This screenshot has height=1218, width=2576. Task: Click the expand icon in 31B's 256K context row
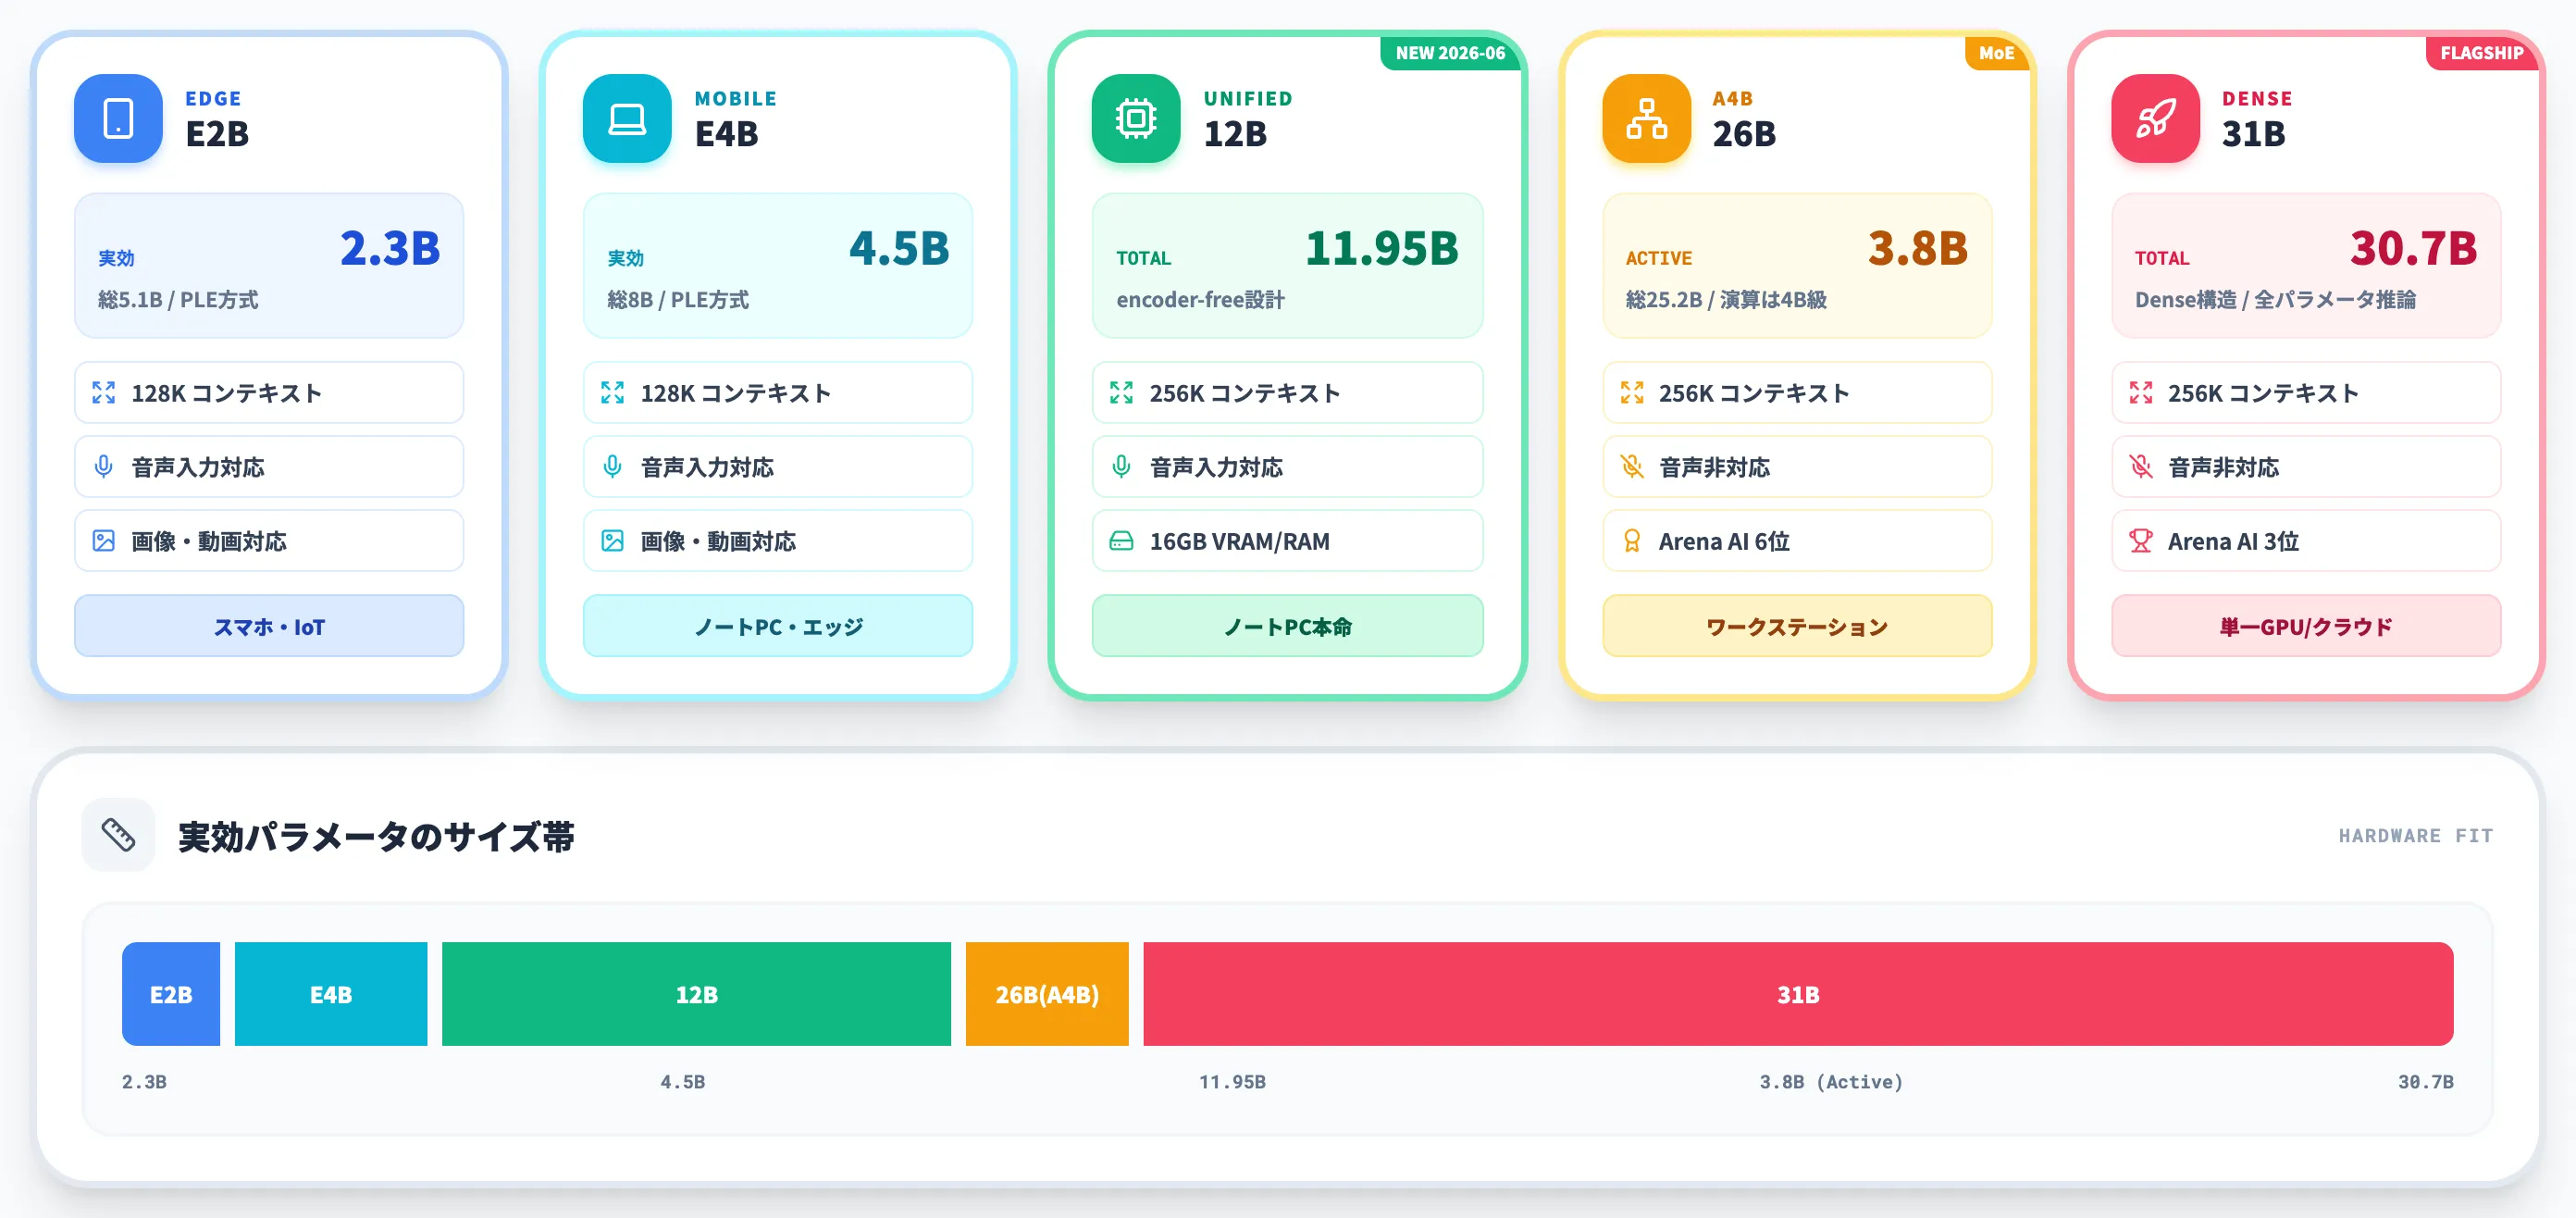tap(2141, 393)
